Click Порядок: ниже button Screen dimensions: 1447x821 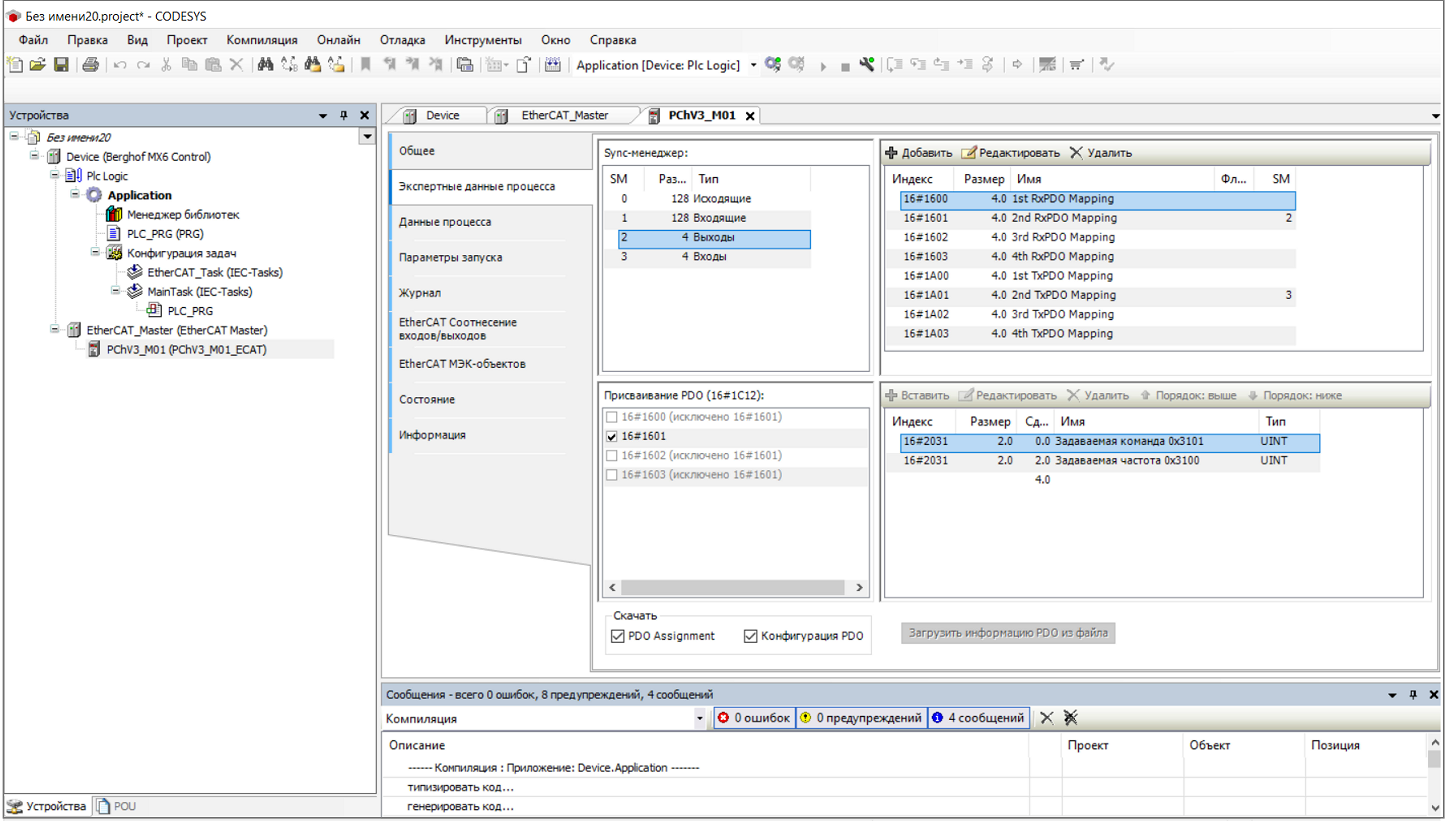pos(1294,395)
